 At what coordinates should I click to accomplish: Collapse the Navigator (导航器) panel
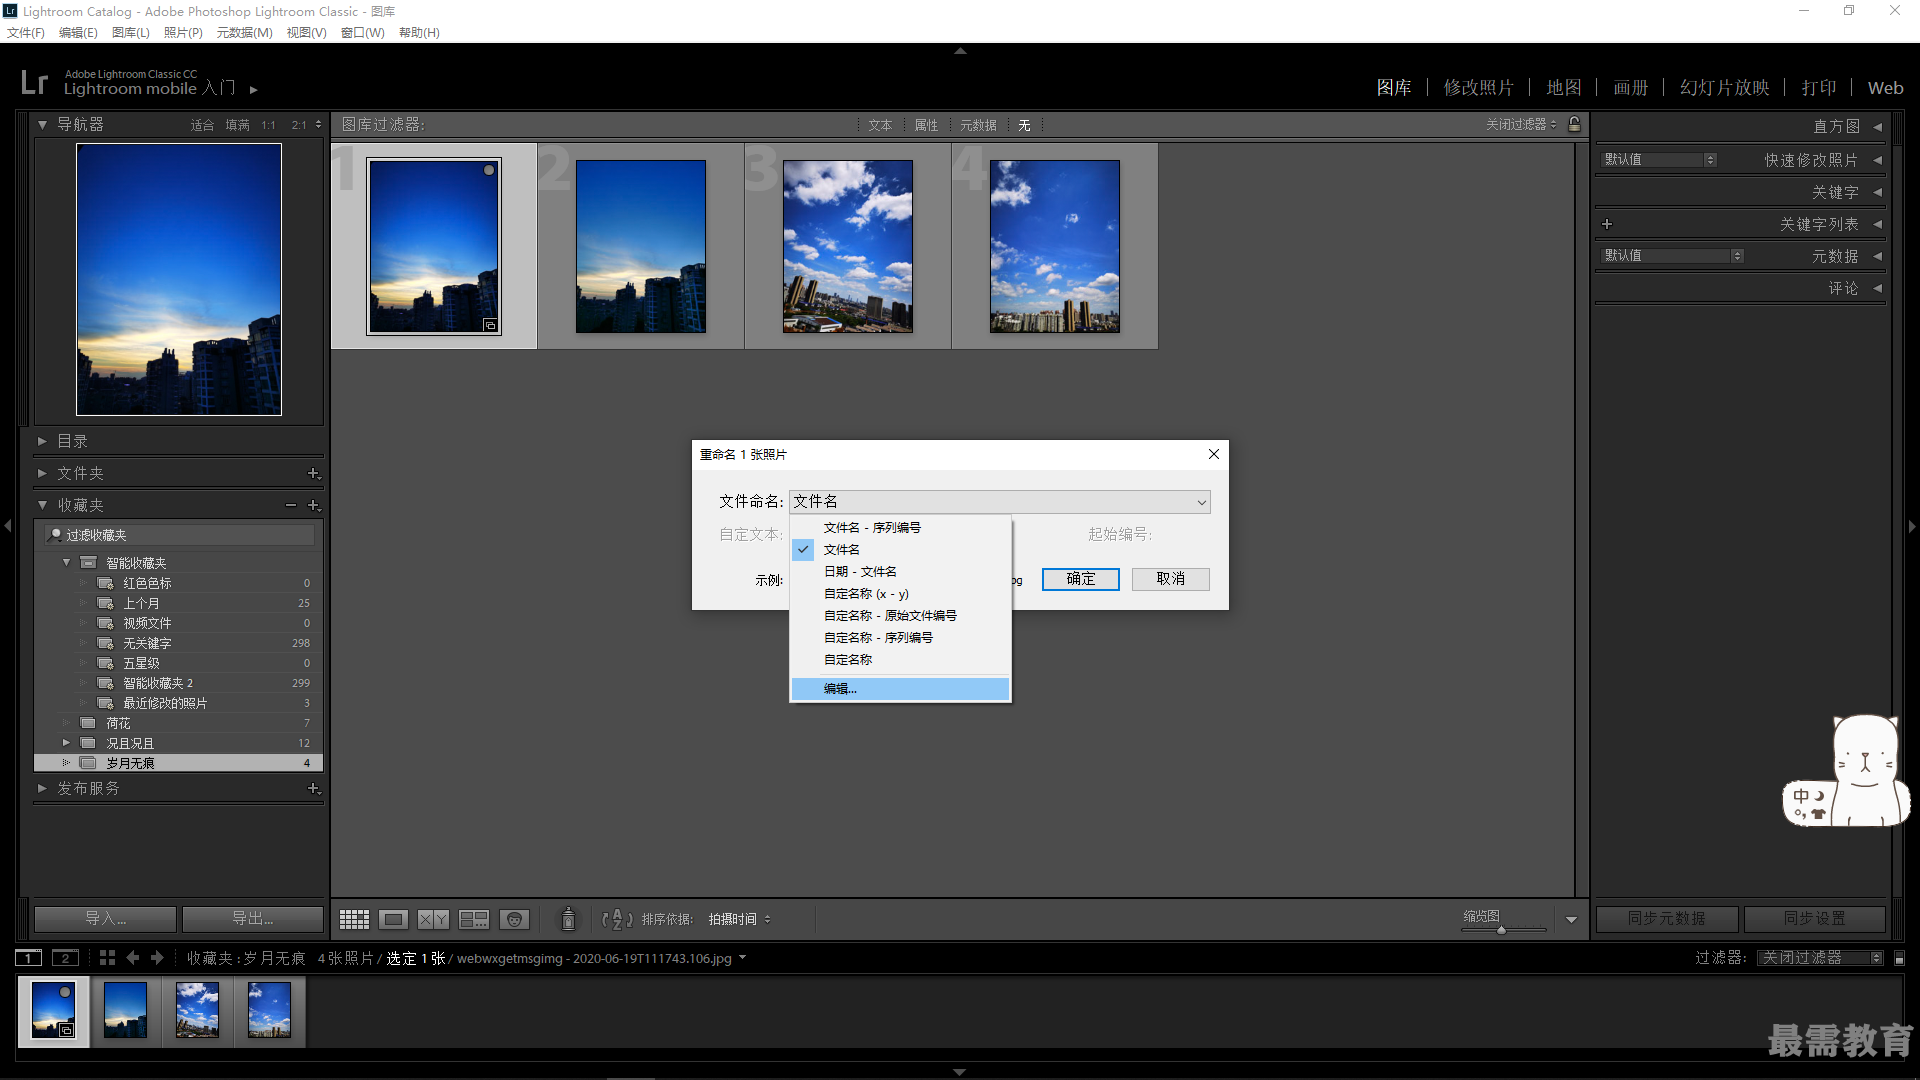tap(42, 125)
